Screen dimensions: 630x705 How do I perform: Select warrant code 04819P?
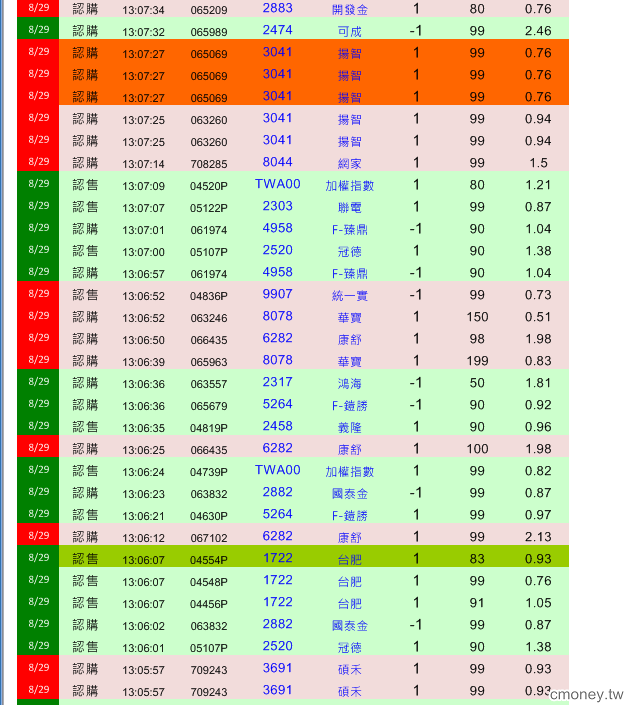tap(209, 428)
